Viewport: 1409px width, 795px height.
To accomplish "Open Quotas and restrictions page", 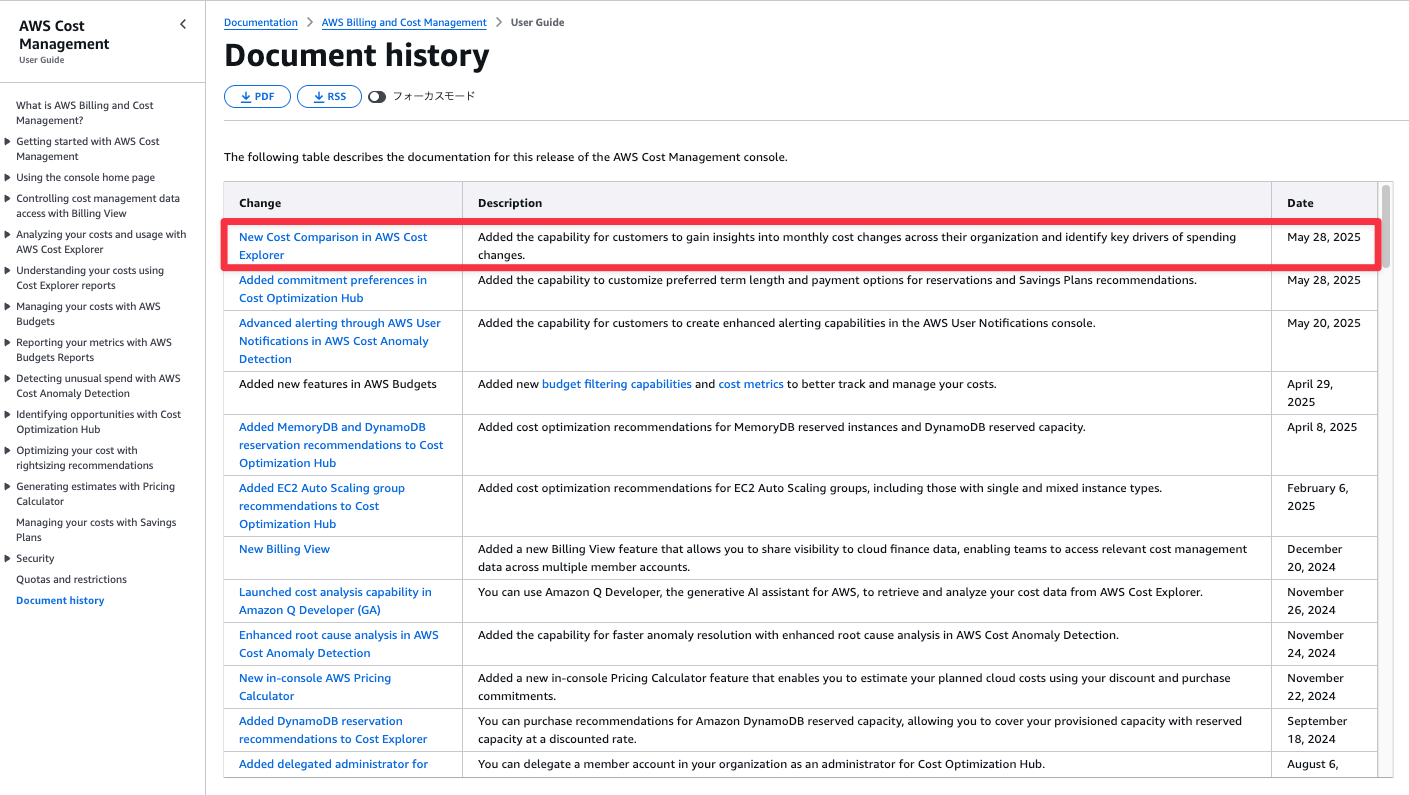I will (71, 580).
